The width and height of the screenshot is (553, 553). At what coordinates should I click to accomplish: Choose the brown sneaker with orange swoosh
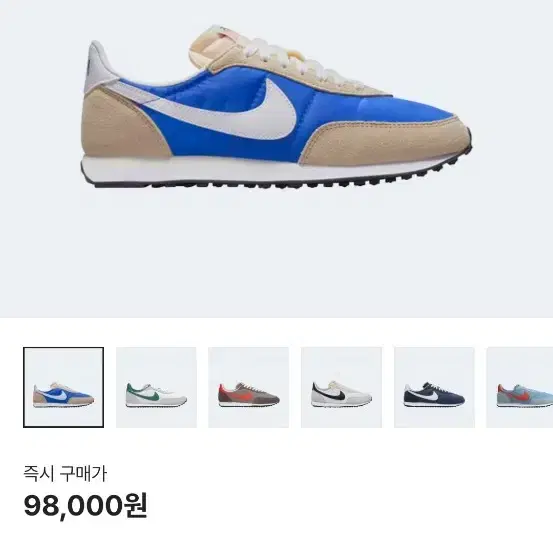point(249,387)
